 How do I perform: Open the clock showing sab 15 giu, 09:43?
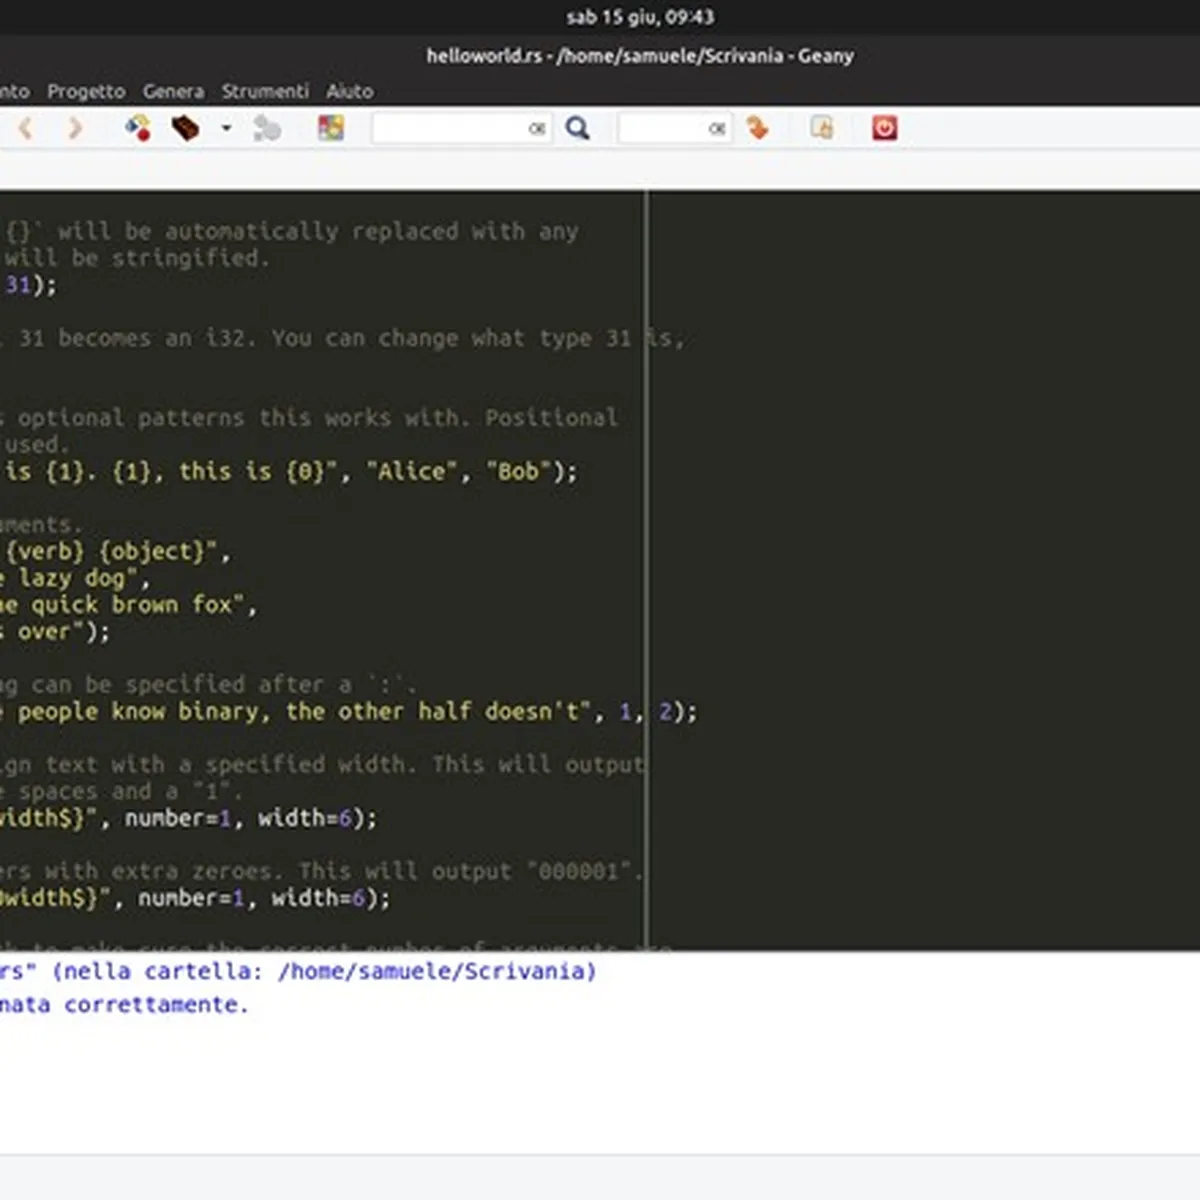(x=640, y=17)
